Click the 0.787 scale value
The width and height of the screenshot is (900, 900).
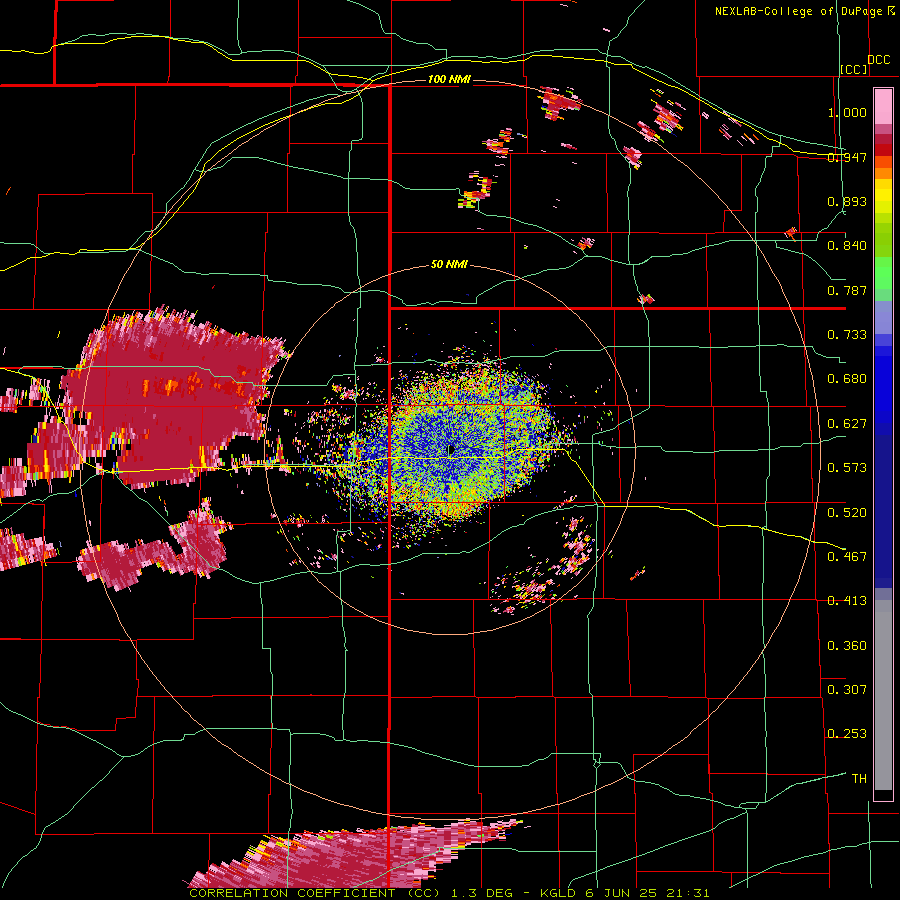[x=847, y=290]
